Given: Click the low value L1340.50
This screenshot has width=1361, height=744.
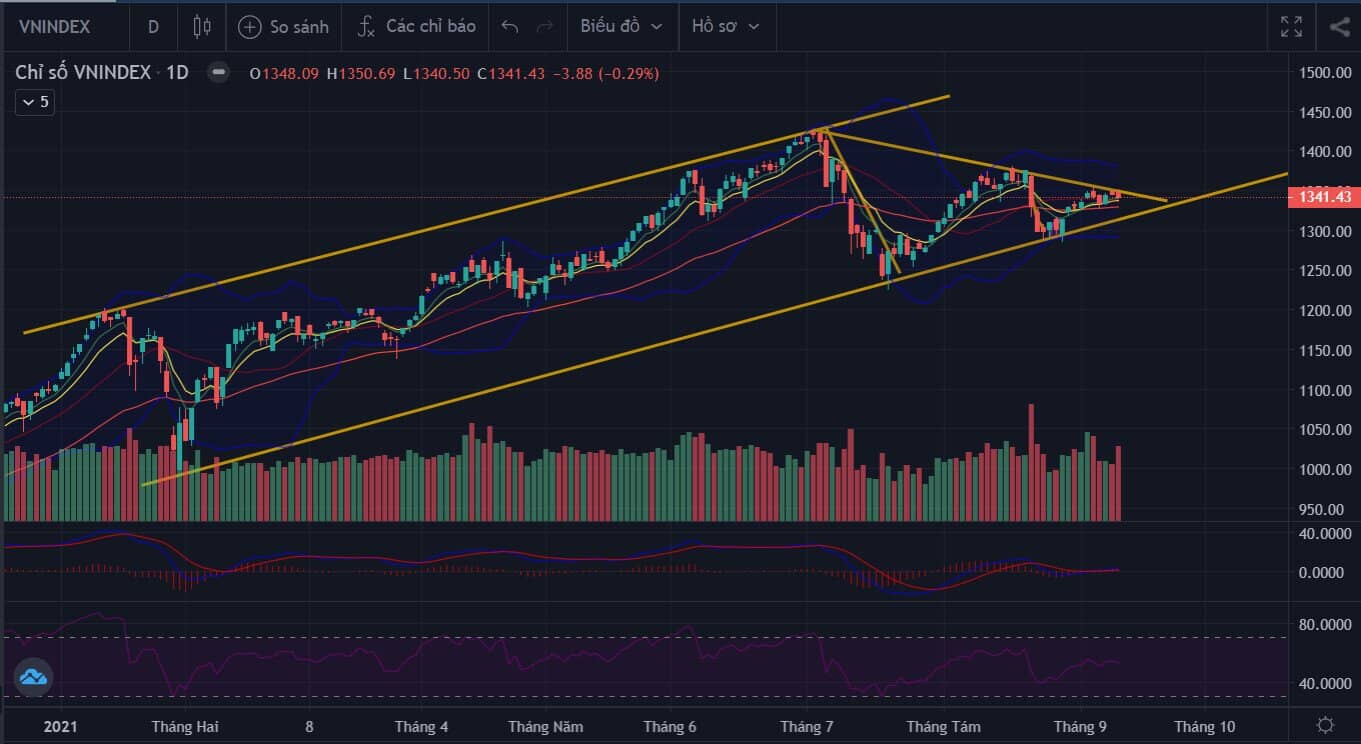Looking at the screenshot, I should (x=436, y=73).
